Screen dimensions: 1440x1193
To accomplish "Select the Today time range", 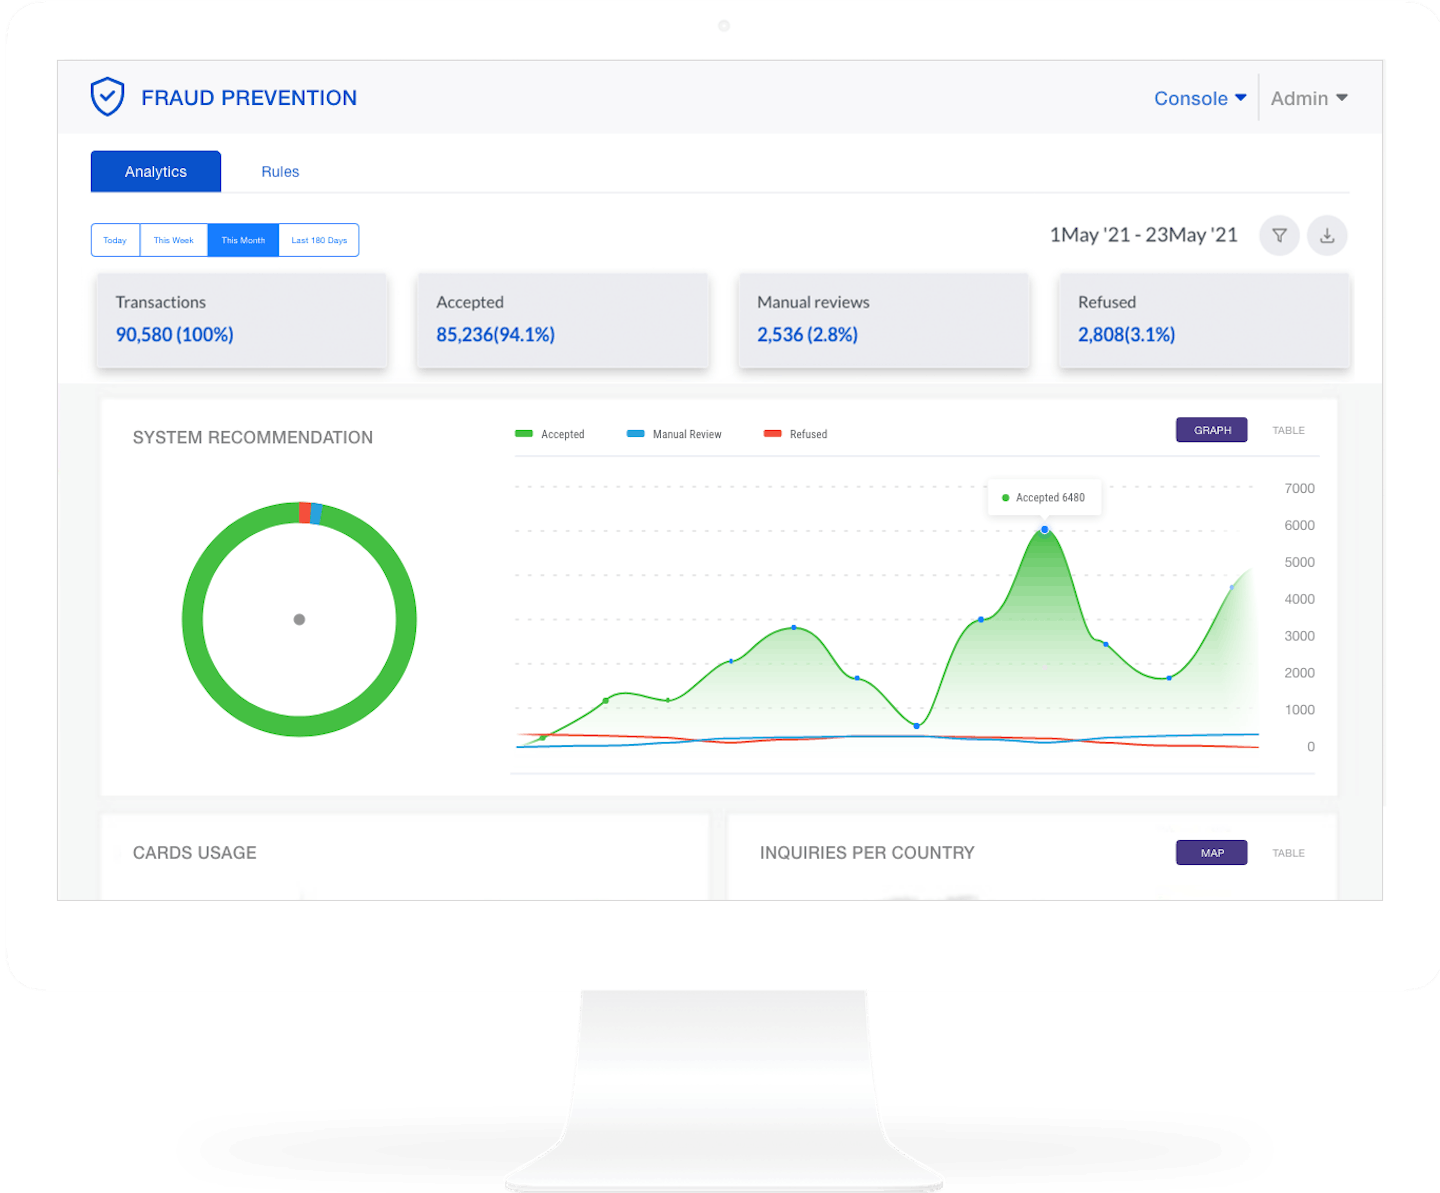I will (115, 240).
